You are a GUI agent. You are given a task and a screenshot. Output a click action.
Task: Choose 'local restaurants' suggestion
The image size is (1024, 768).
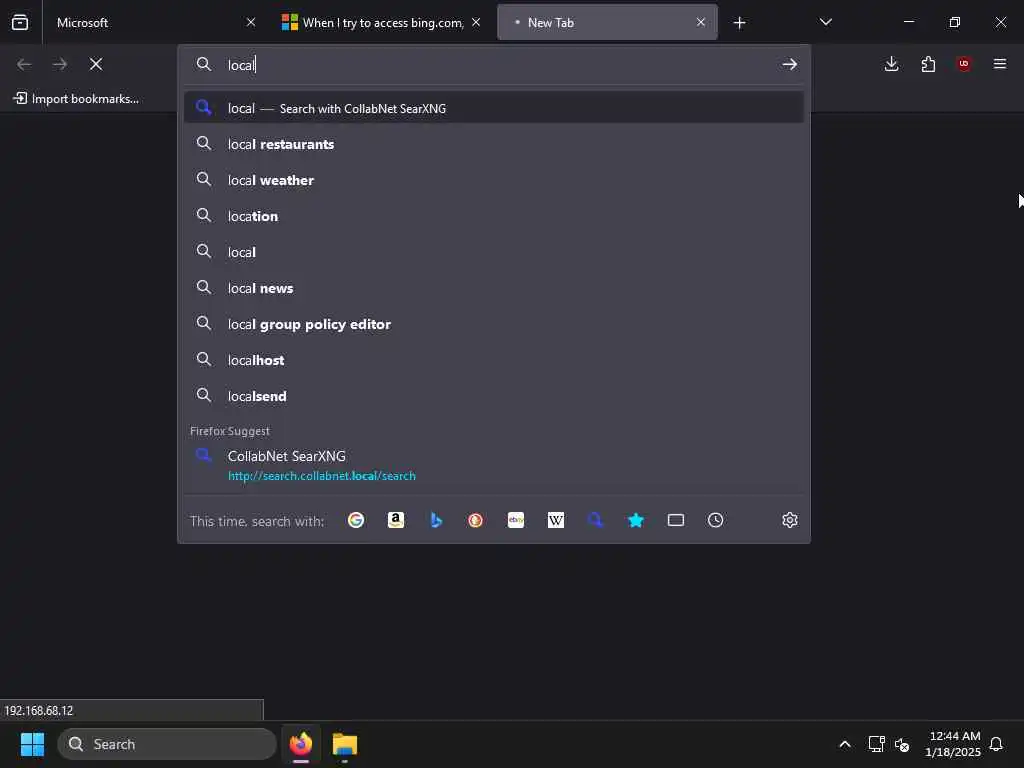pos(494,144)
